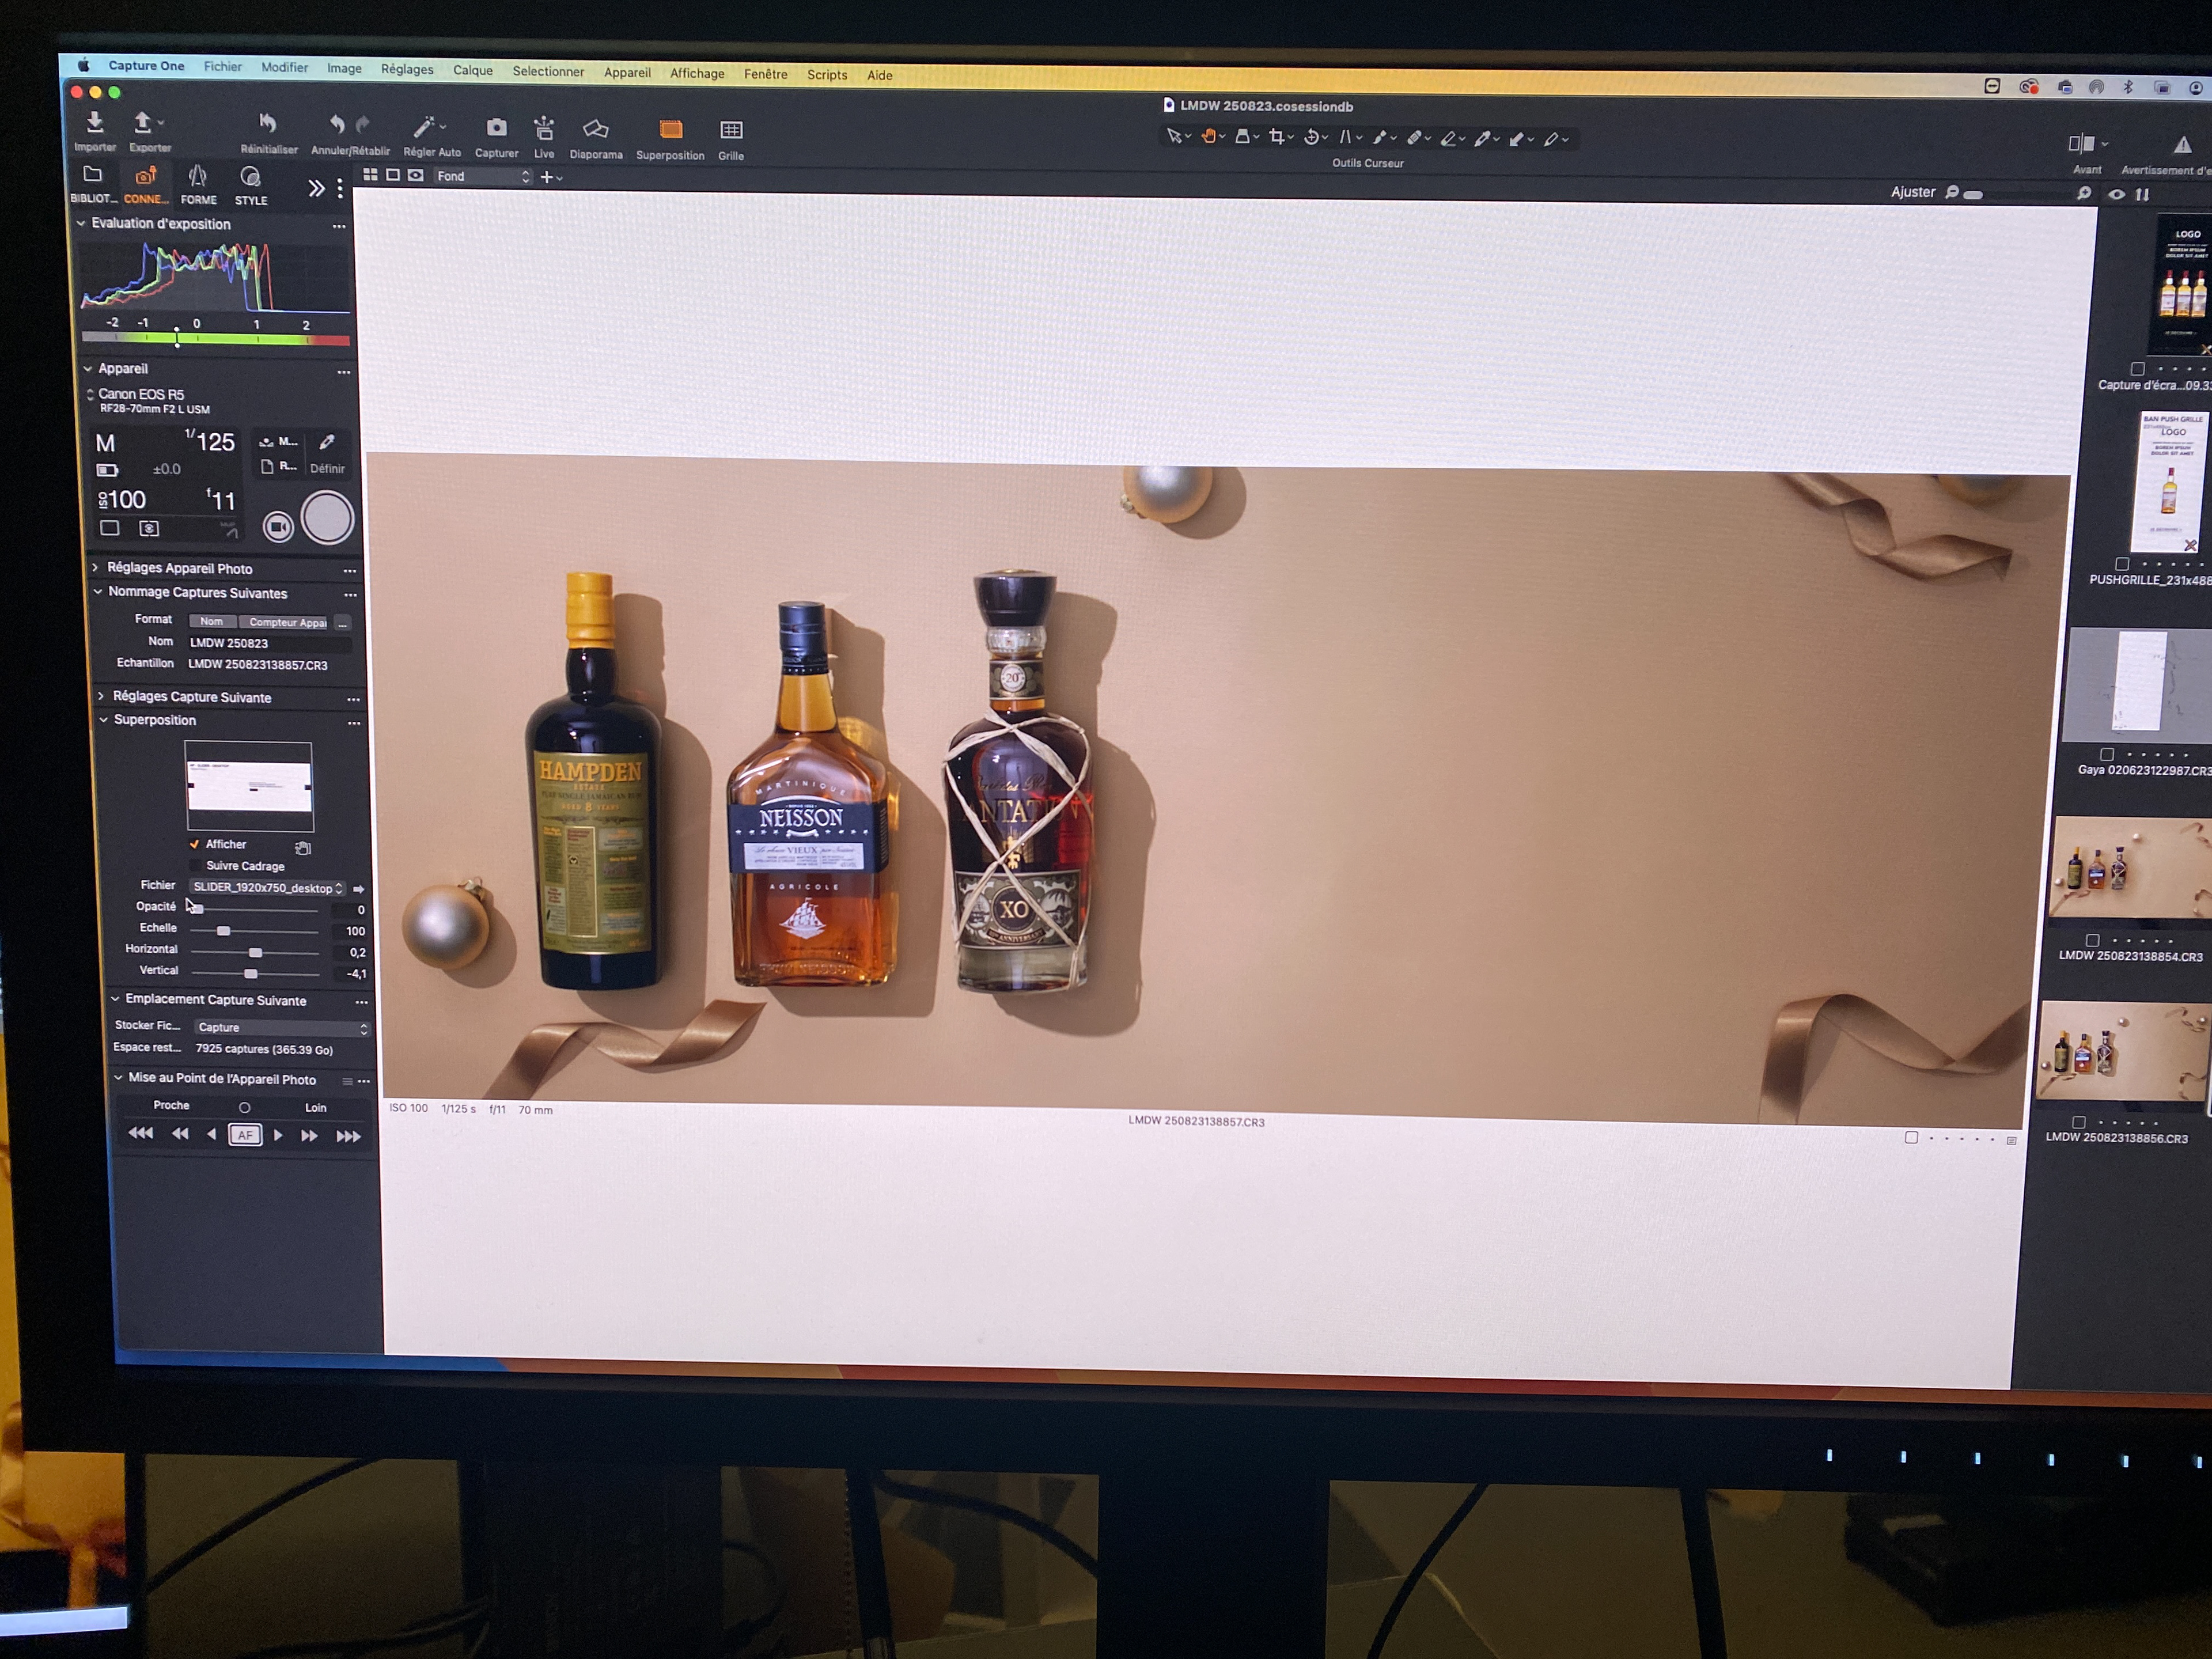Click the Importer toolbar icon
The image size is (2212, 1659).
pos(94,123)
